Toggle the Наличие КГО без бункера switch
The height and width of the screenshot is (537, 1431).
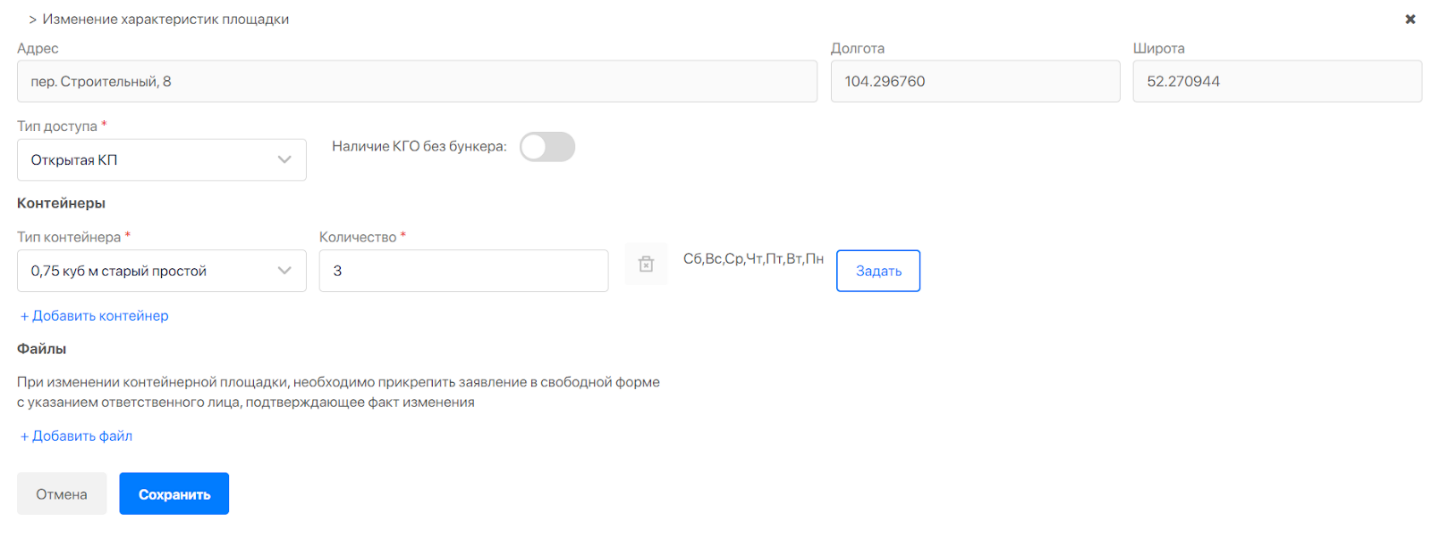547,147
